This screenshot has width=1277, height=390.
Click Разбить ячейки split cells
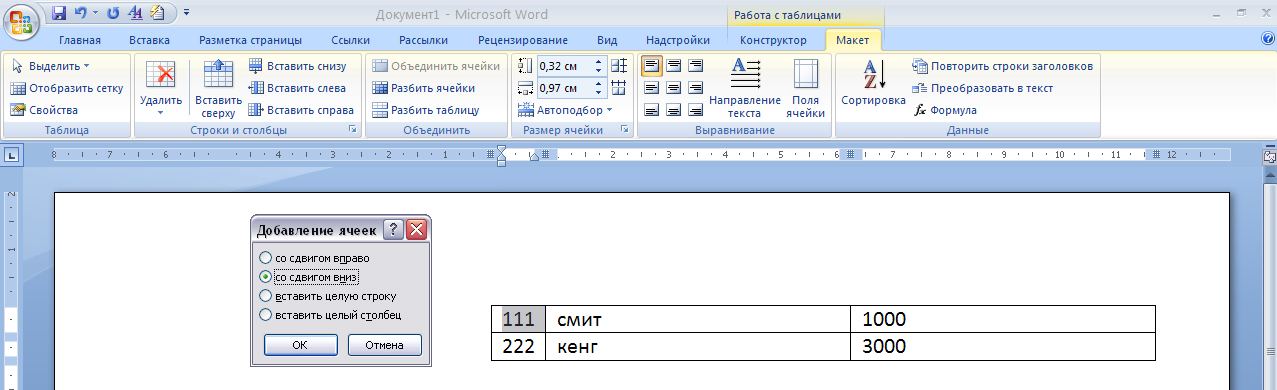pyautogui.click(x=424, y=88)
